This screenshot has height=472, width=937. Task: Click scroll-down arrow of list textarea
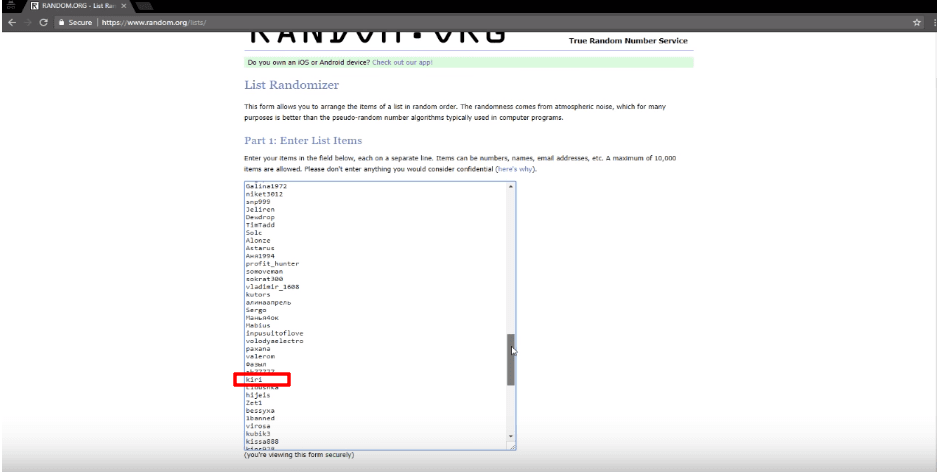[510, 437]
